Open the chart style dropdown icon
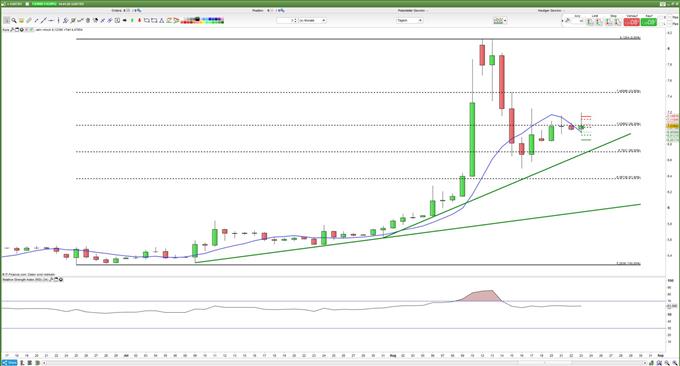This screenshot has height=366, width=680. pyautogui.click(x=500, y=20)
